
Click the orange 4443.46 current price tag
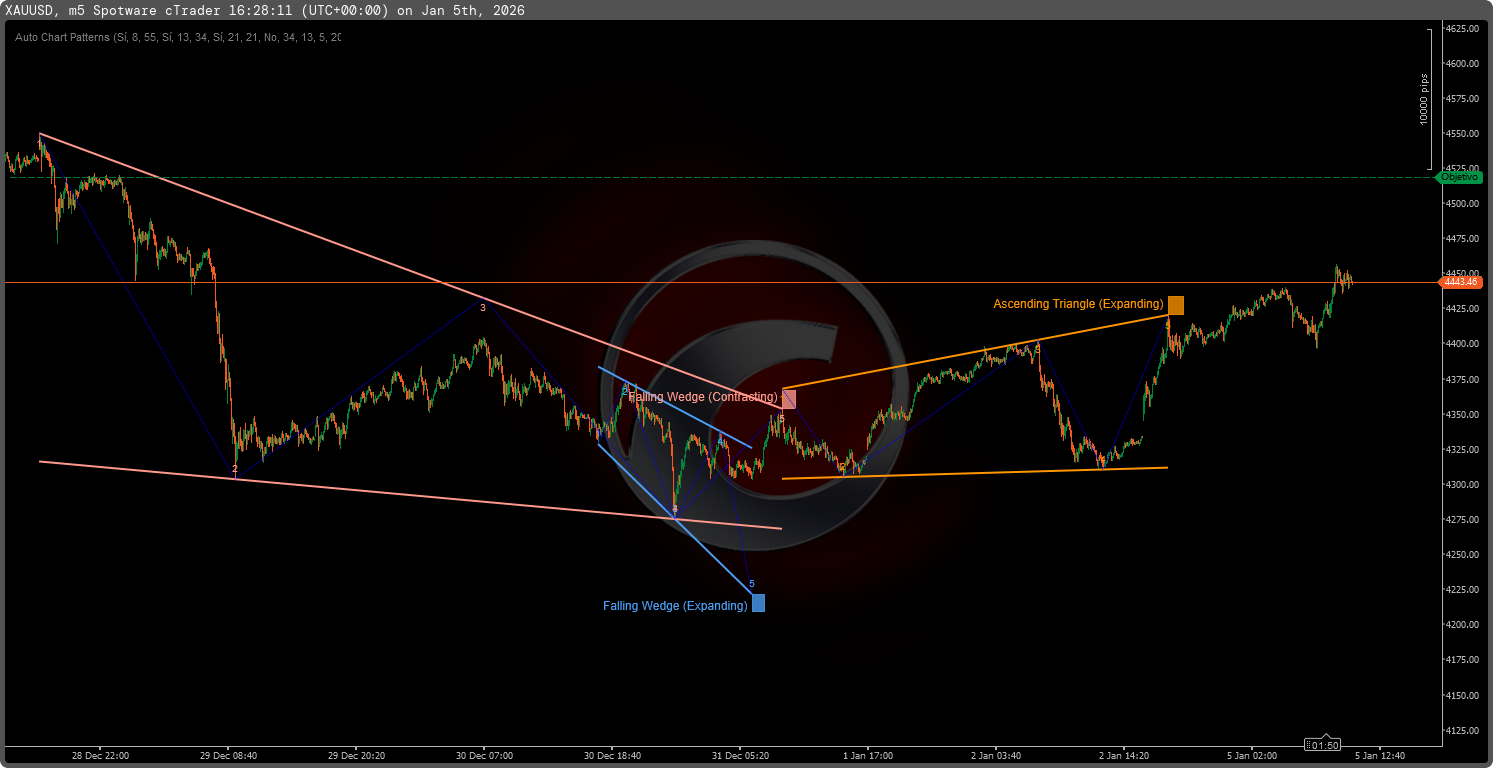[x=1461, y=282]
